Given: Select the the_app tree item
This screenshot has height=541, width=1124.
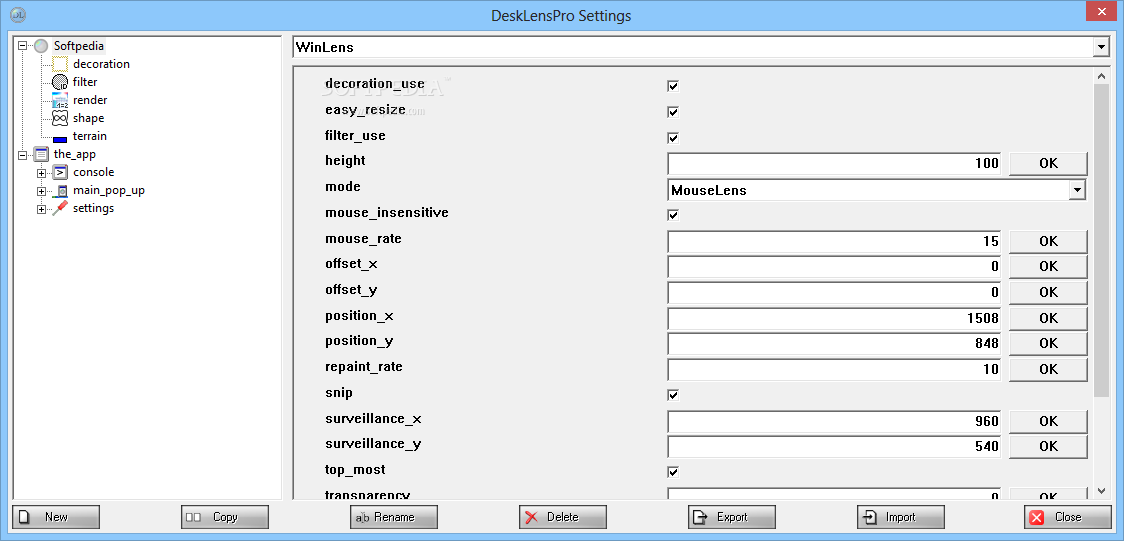Looking at the screenshot, I should 75,154.
